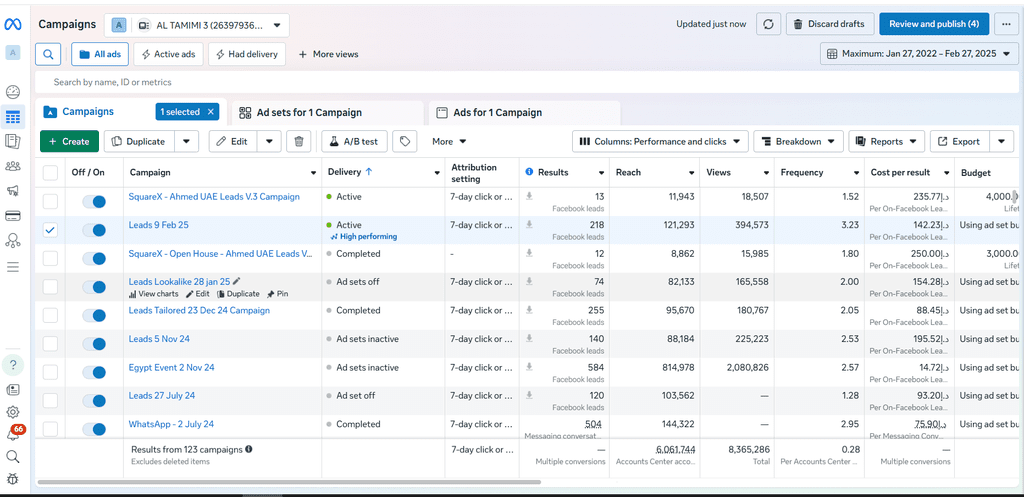Select the Campaigns table icon in sidebar
1024x497 pixels.
coord(13,118)
